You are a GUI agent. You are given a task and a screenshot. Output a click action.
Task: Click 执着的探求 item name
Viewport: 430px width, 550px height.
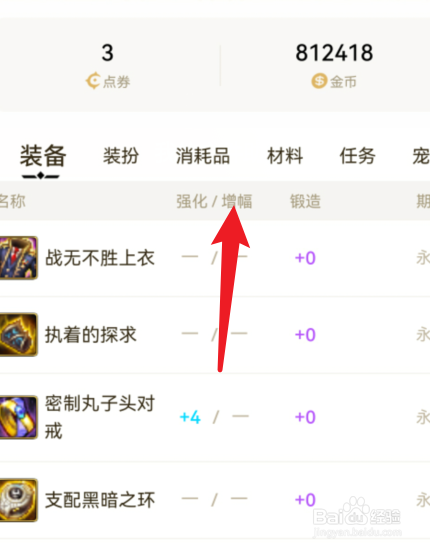point(90,335)
